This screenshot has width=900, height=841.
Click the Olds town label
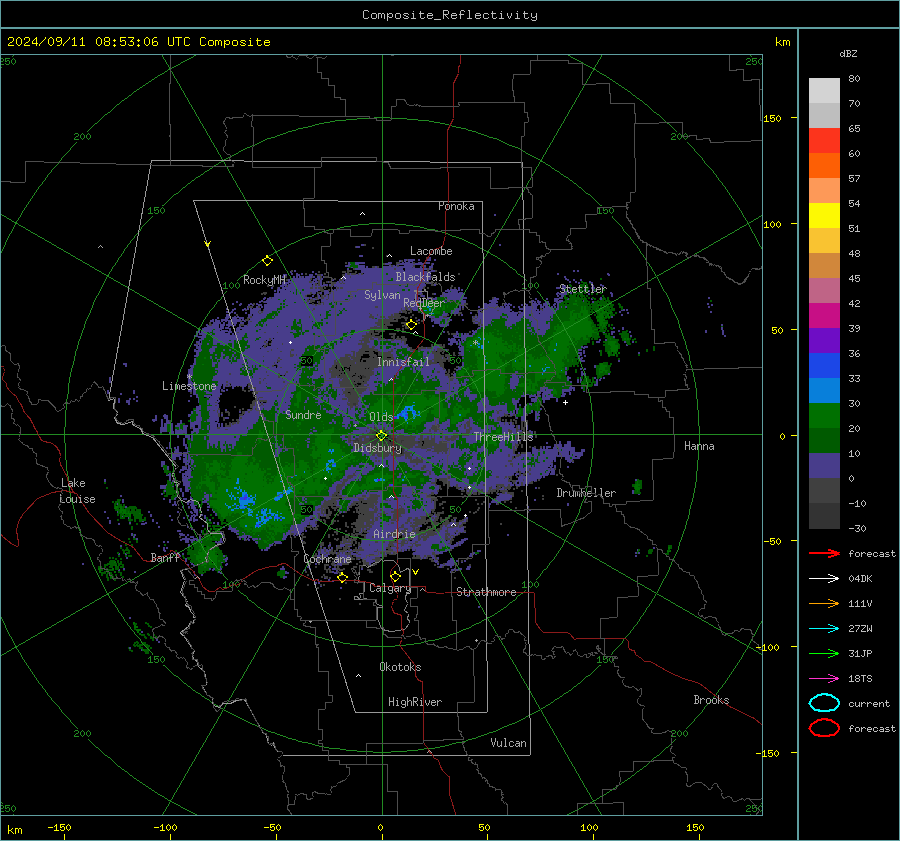click(381, 417)
